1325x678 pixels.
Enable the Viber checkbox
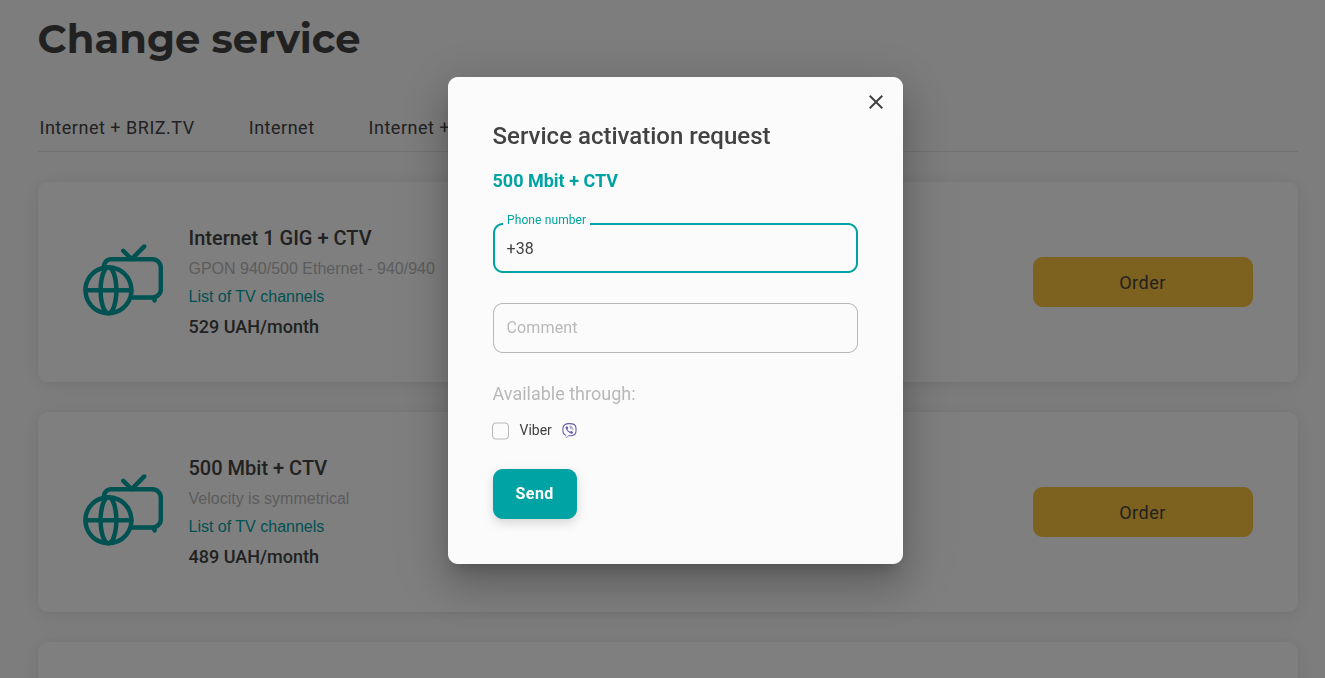click(x=501, y=431)
